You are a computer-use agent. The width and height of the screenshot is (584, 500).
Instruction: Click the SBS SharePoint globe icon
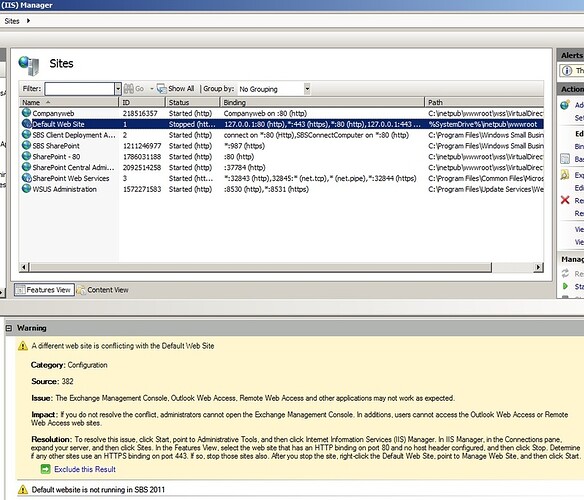[x=26, y=145]
